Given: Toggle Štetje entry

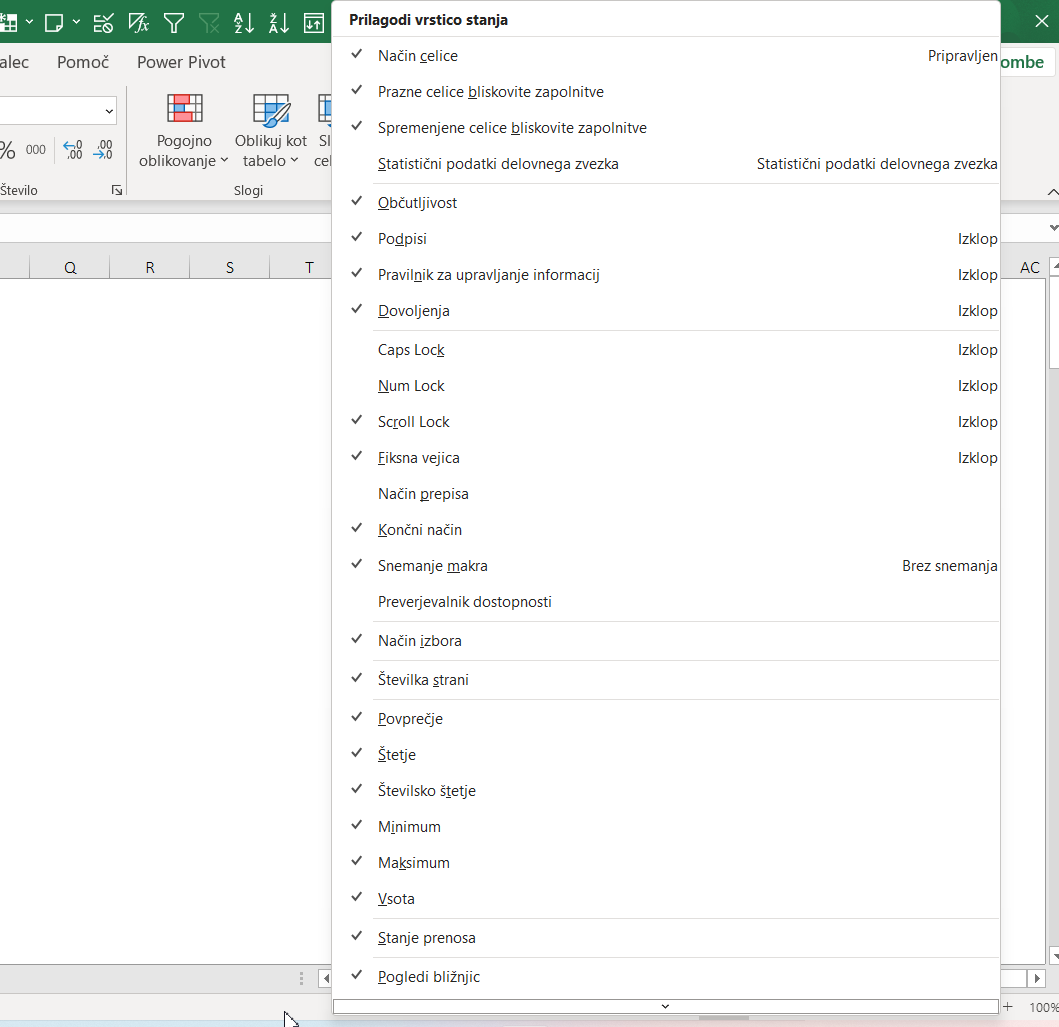Looking at the screenshot, I should tap(666, 755).
